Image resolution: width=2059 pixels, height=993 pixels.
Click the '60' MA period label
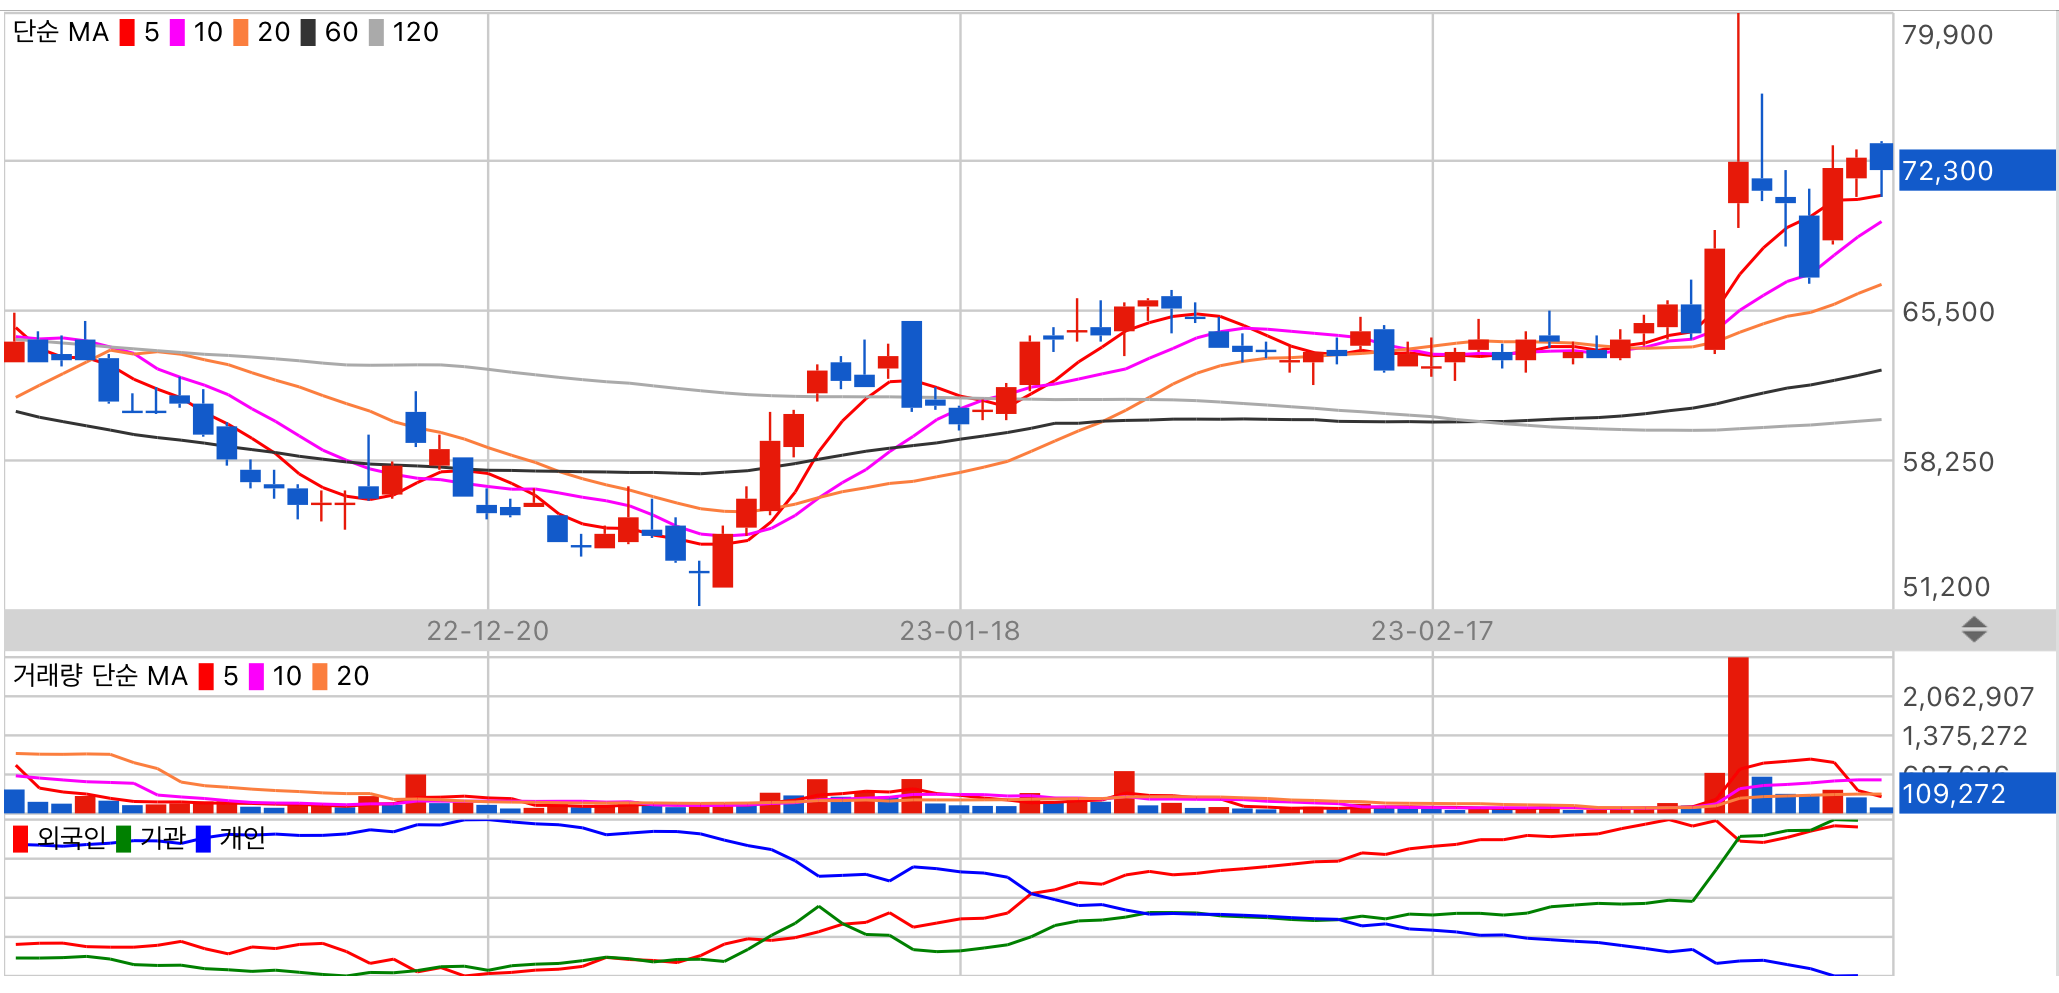[x=341, y=33]
